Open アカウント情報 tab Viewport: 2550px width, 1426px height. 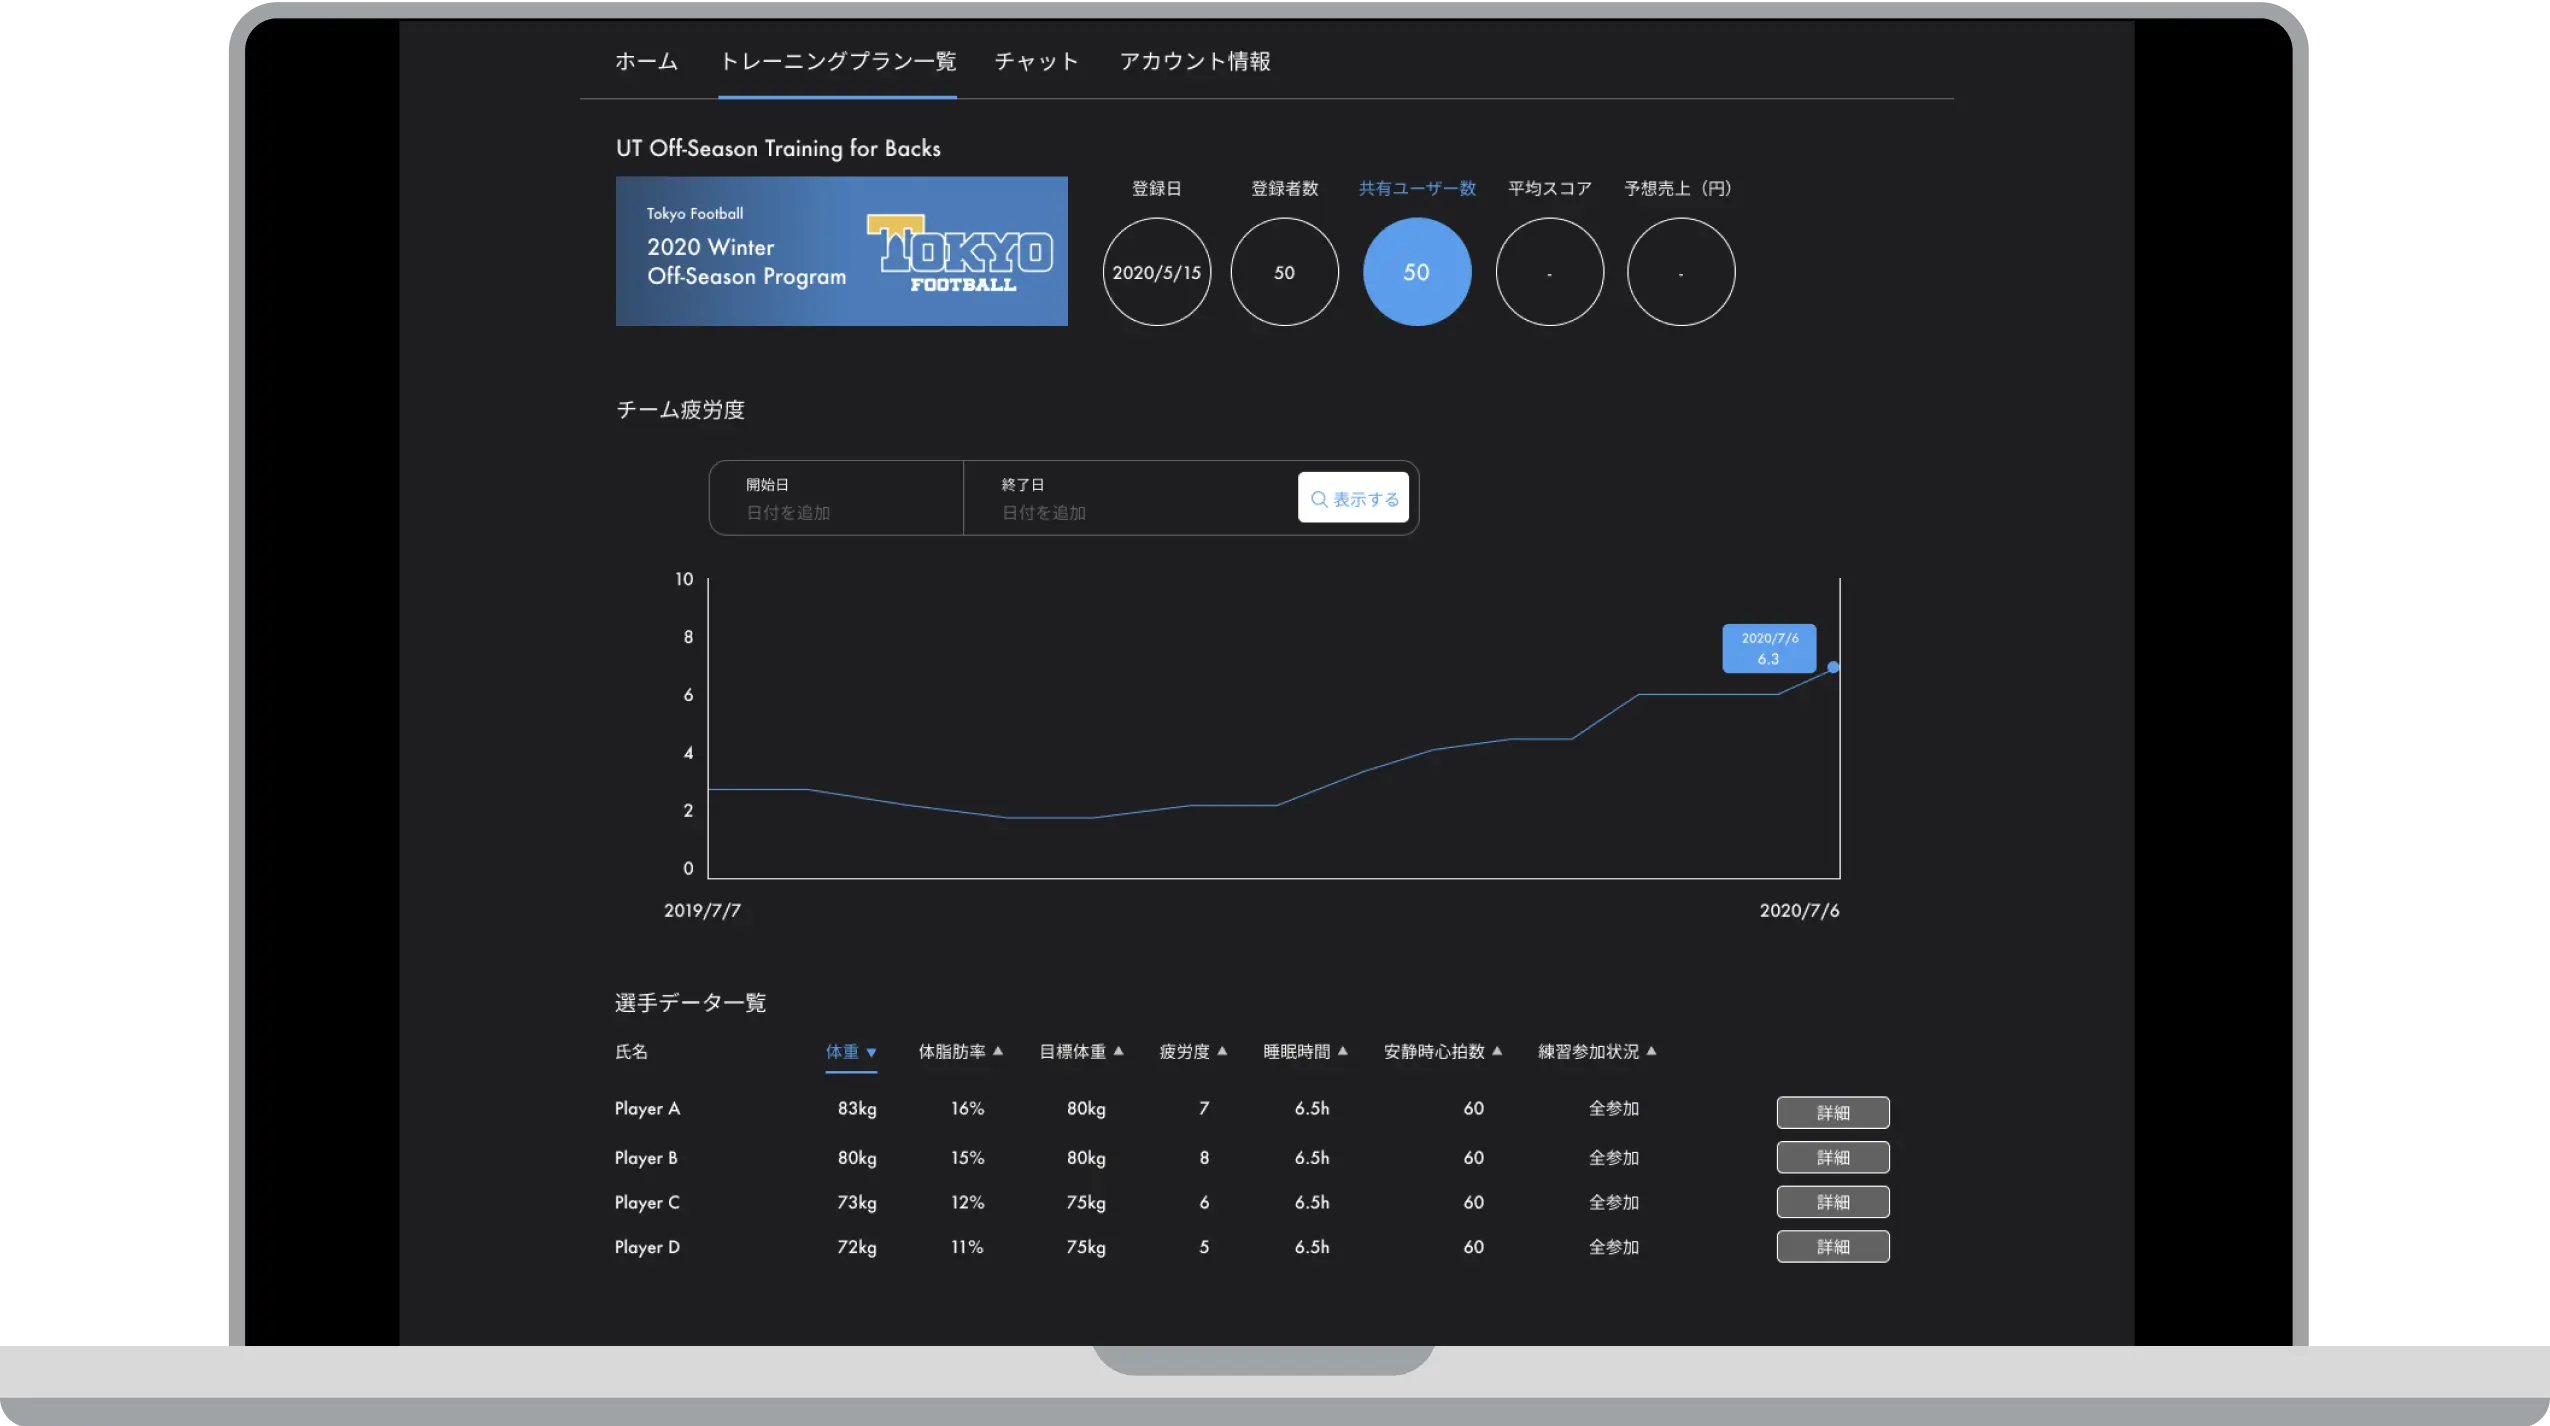(x=1194, y=61)
